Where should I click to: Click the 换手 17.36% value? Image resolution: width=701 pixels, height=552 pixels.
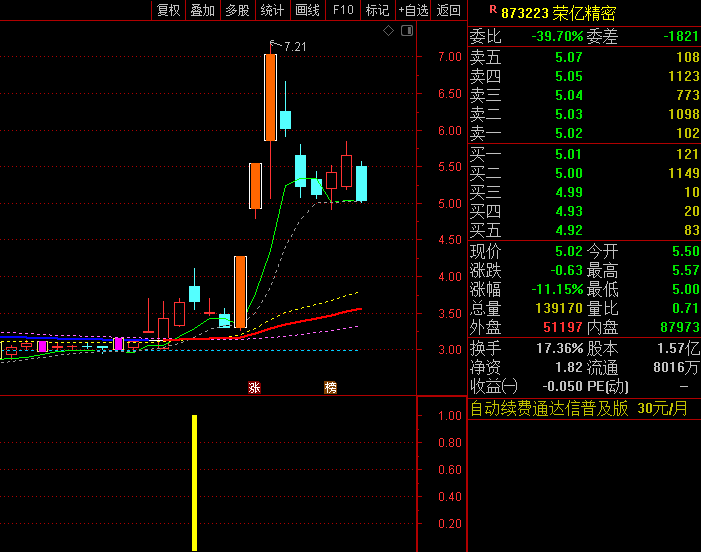[560, 348]
